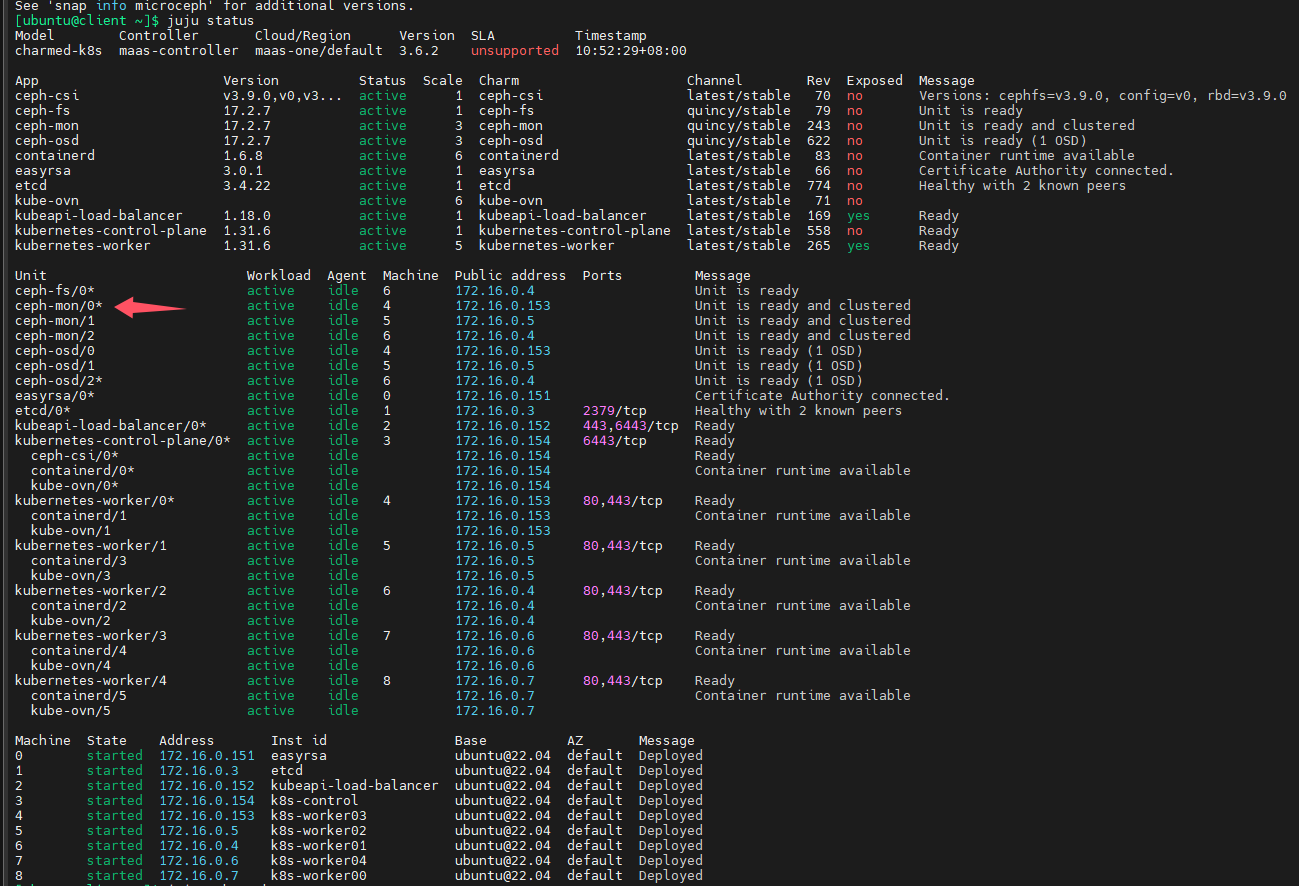Select the 'Ports' column header
Viewport: 1299px width, 886px height.
coord(603,276)
